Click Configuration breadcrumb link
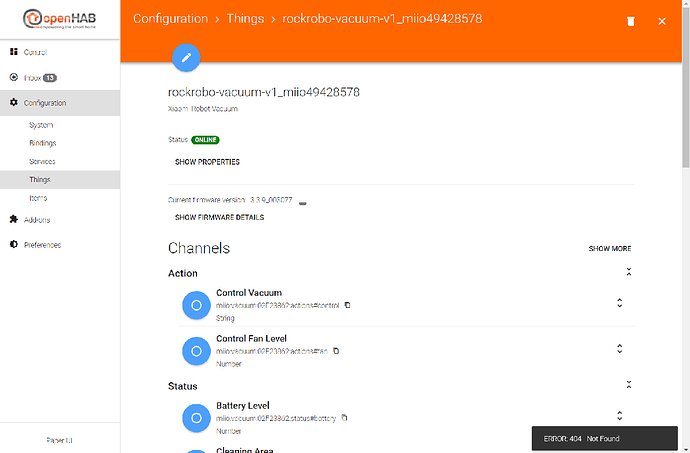 click(170, 18)
